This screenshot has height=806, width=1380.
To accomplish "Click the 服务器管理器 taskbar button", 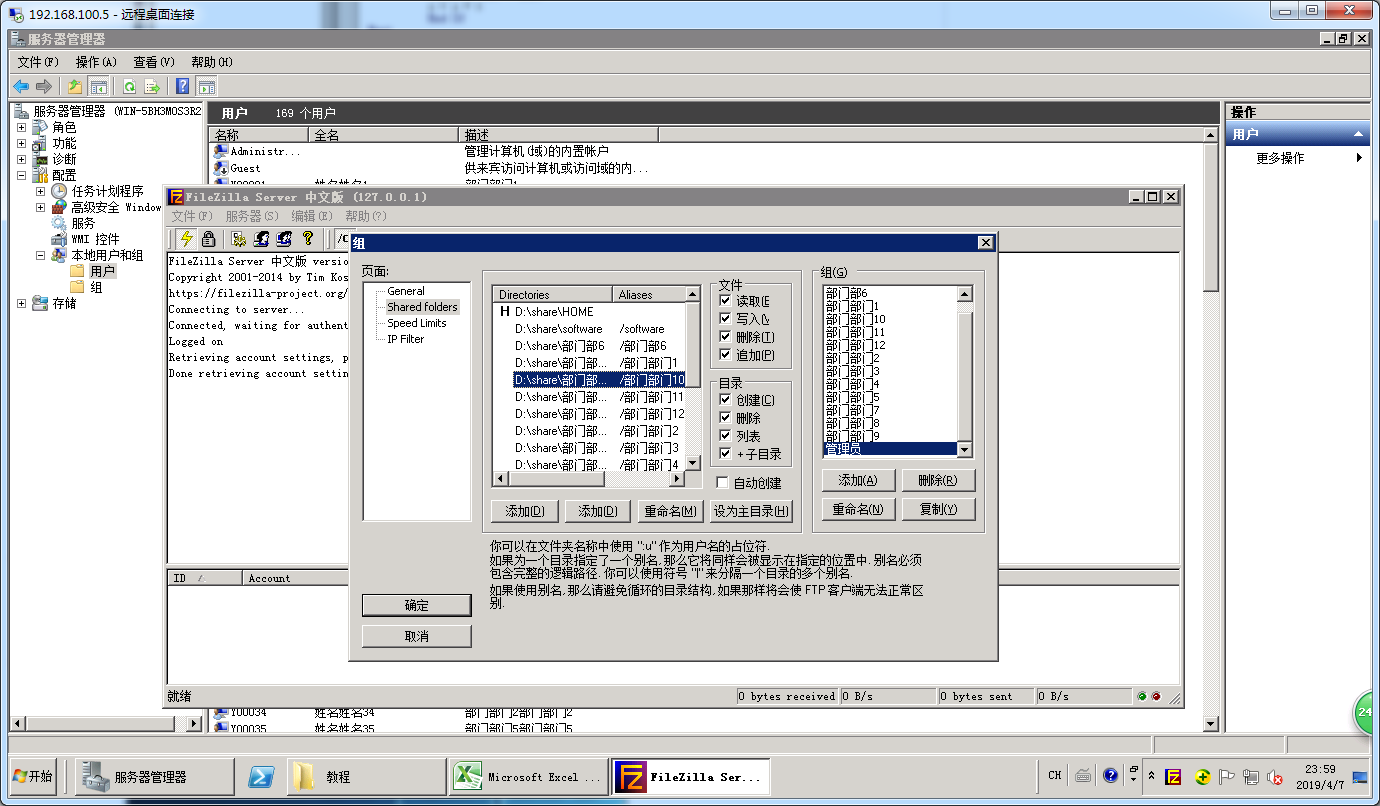I will click(x=154, y=776).
